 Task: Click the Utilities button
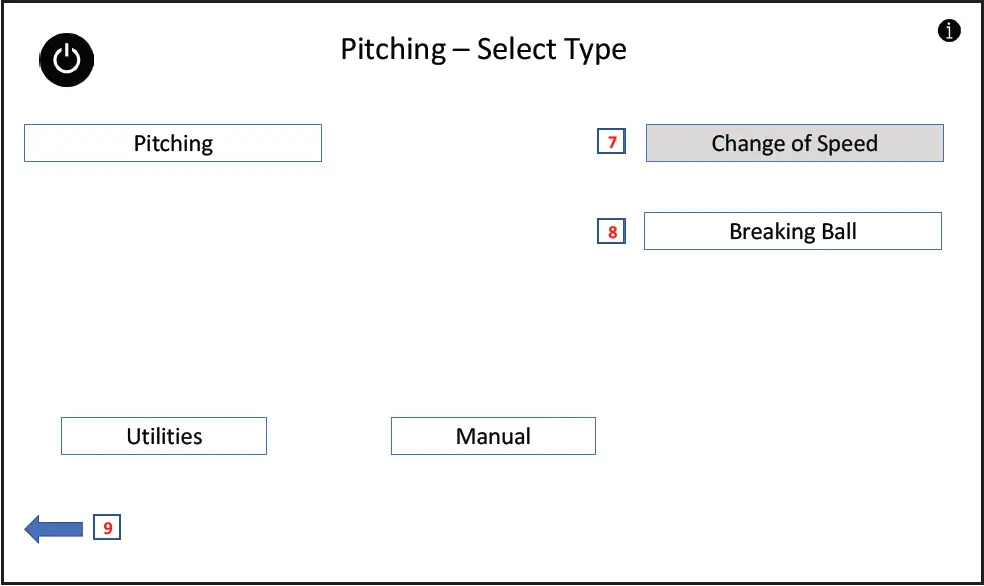[164, 436]
